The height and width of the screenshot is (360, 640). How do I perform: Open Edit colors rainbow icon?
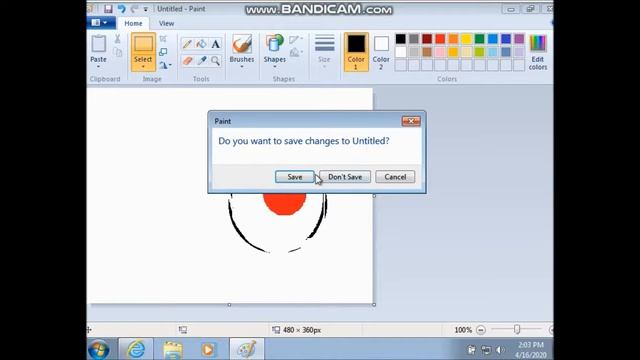pyautogui.click(x=538, y=44)
